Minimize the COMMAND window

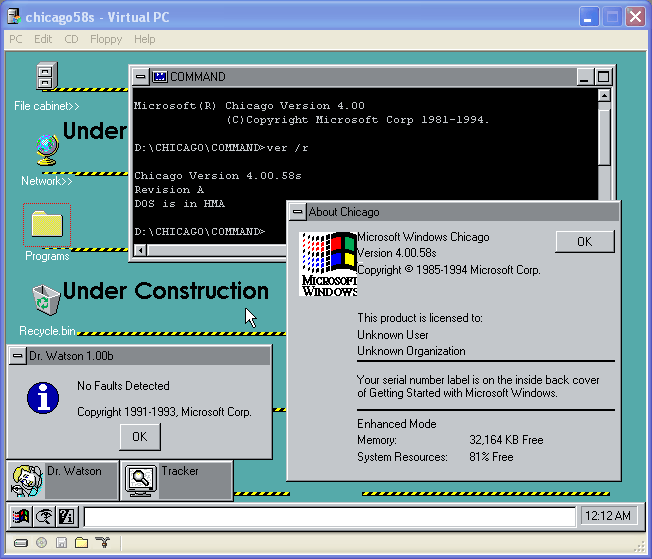click(584, 77)
